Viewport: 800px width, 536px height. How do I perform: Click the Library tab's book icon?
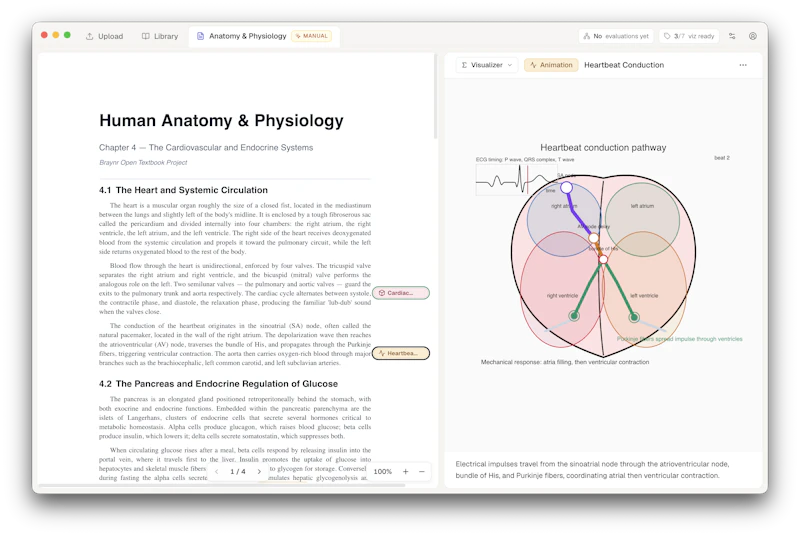click(146, 36)
